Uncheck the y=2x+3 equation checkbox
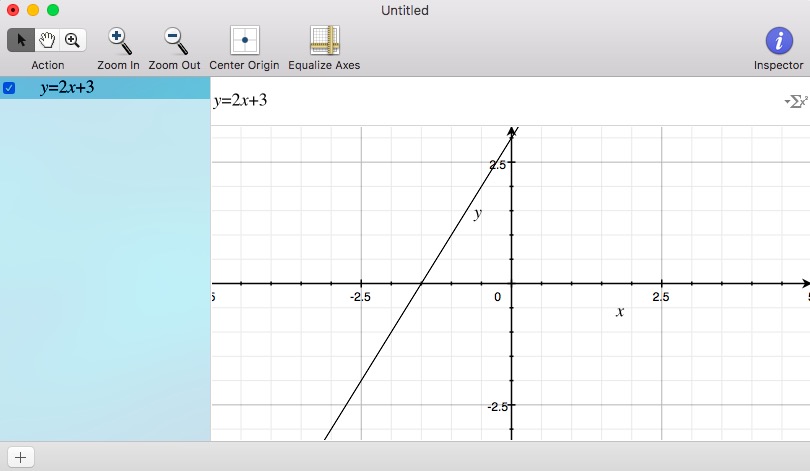Screen dimensions: 810x471 tap(10, 88)
